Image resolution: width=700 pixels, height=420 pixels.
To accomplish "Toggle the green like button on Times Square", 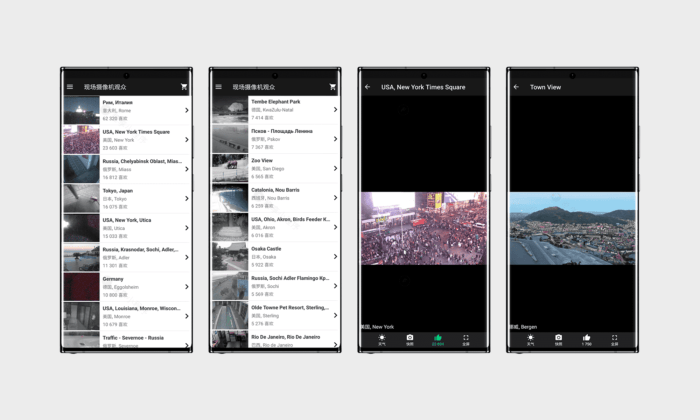I will click(x=438, y=339).
